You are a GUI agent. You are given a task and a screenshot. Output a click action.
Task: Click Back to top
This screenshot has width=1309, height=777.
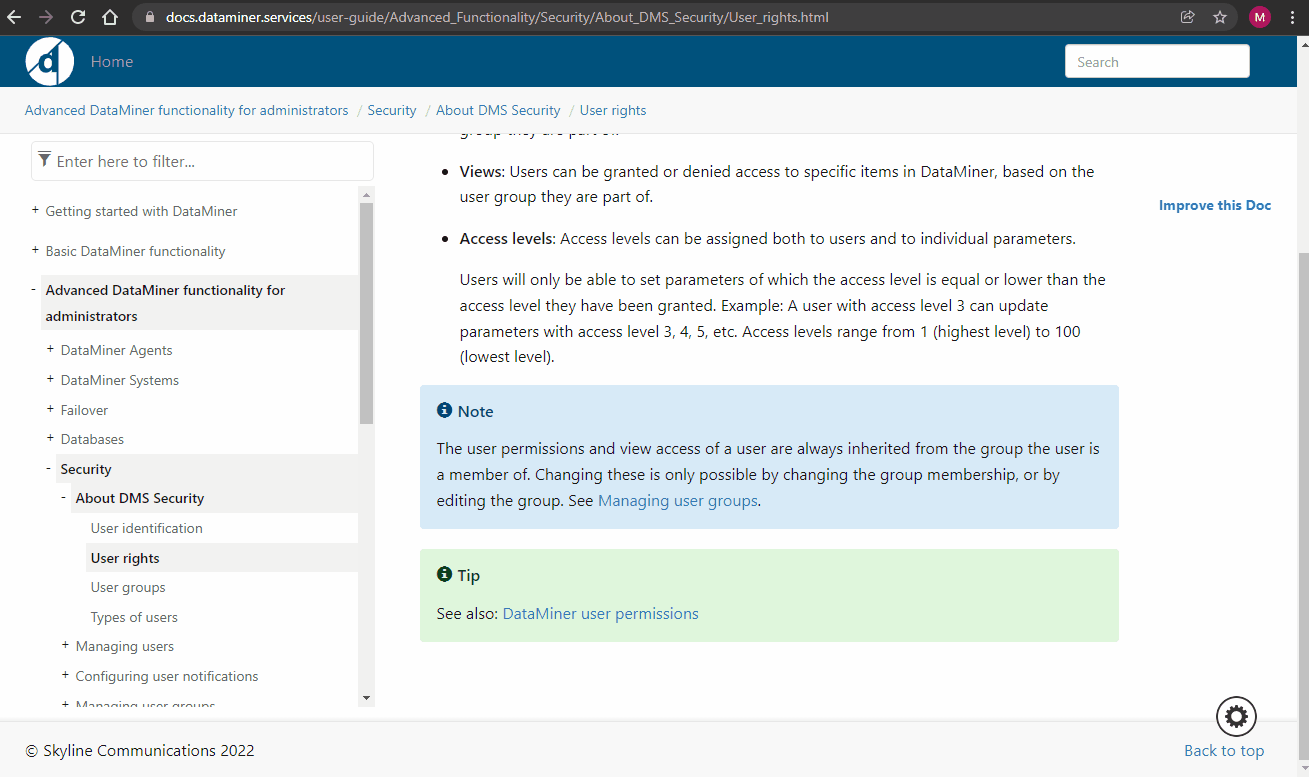click(1224, 750)
